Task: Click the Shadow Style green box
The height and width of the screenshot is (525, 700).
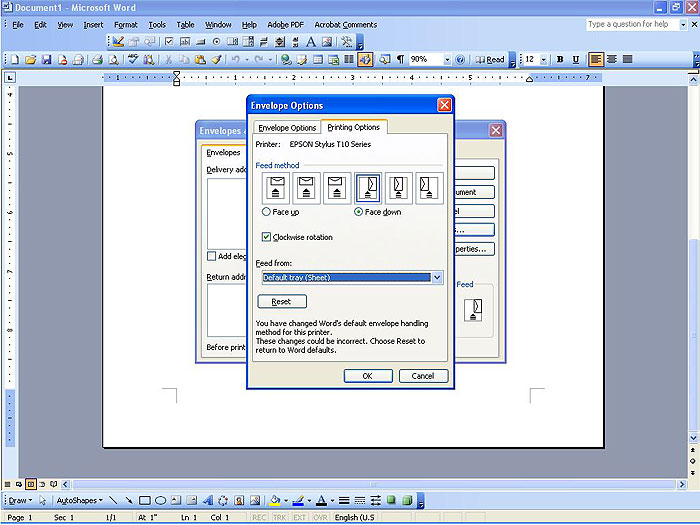Action: pos(392,500)
